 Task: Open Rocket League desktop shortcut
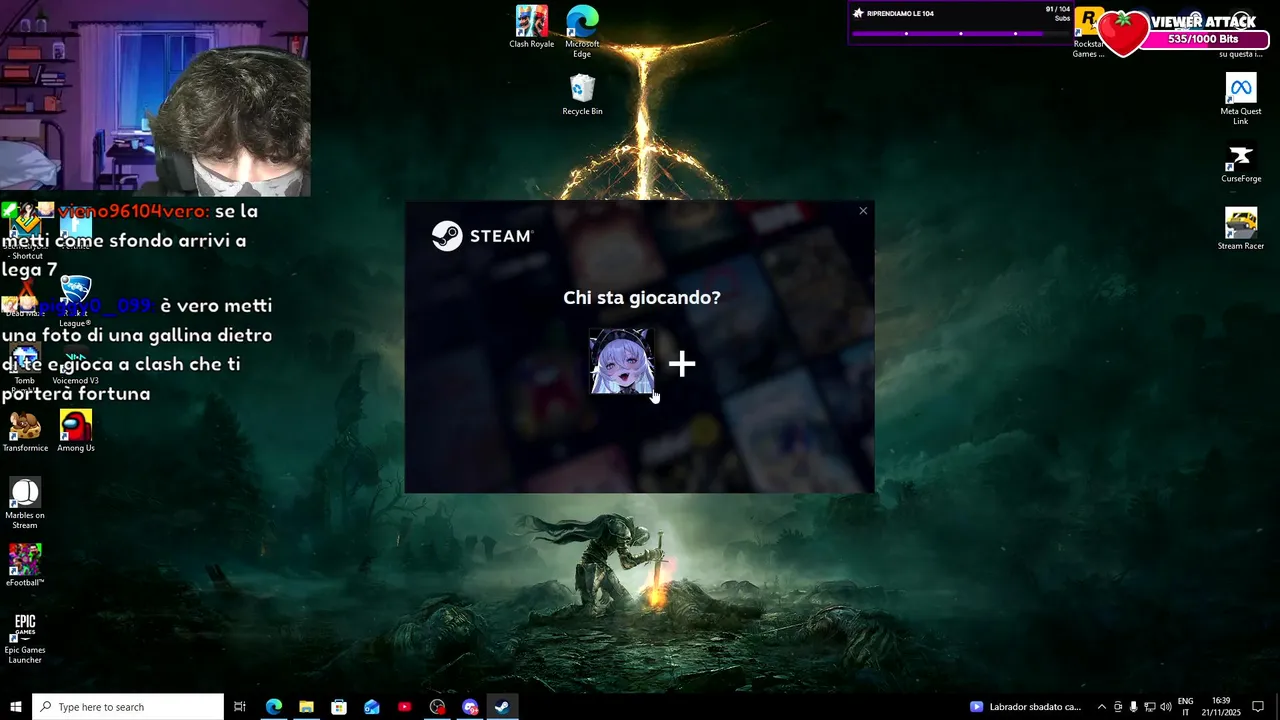pyautogui.click(x=75, y=301)
